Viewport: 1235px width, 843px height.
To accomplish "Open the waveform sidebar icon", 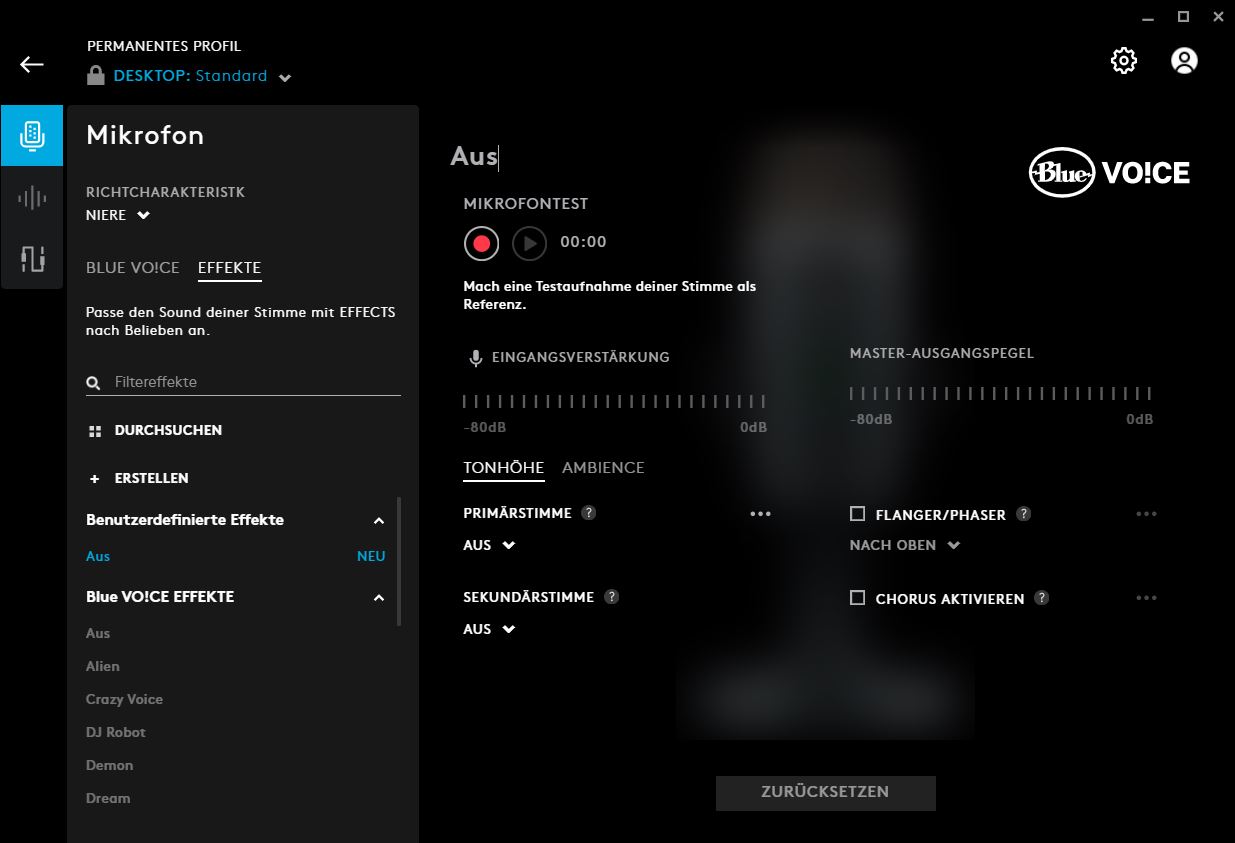I will point(32,198).
